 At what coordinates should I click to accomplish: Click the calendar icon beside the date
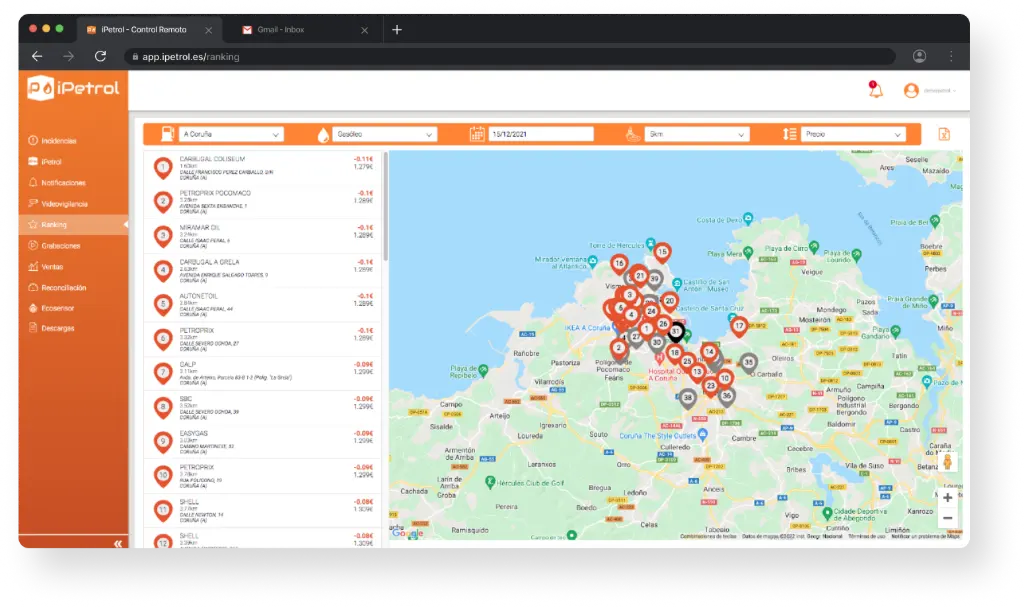[478, 134]
